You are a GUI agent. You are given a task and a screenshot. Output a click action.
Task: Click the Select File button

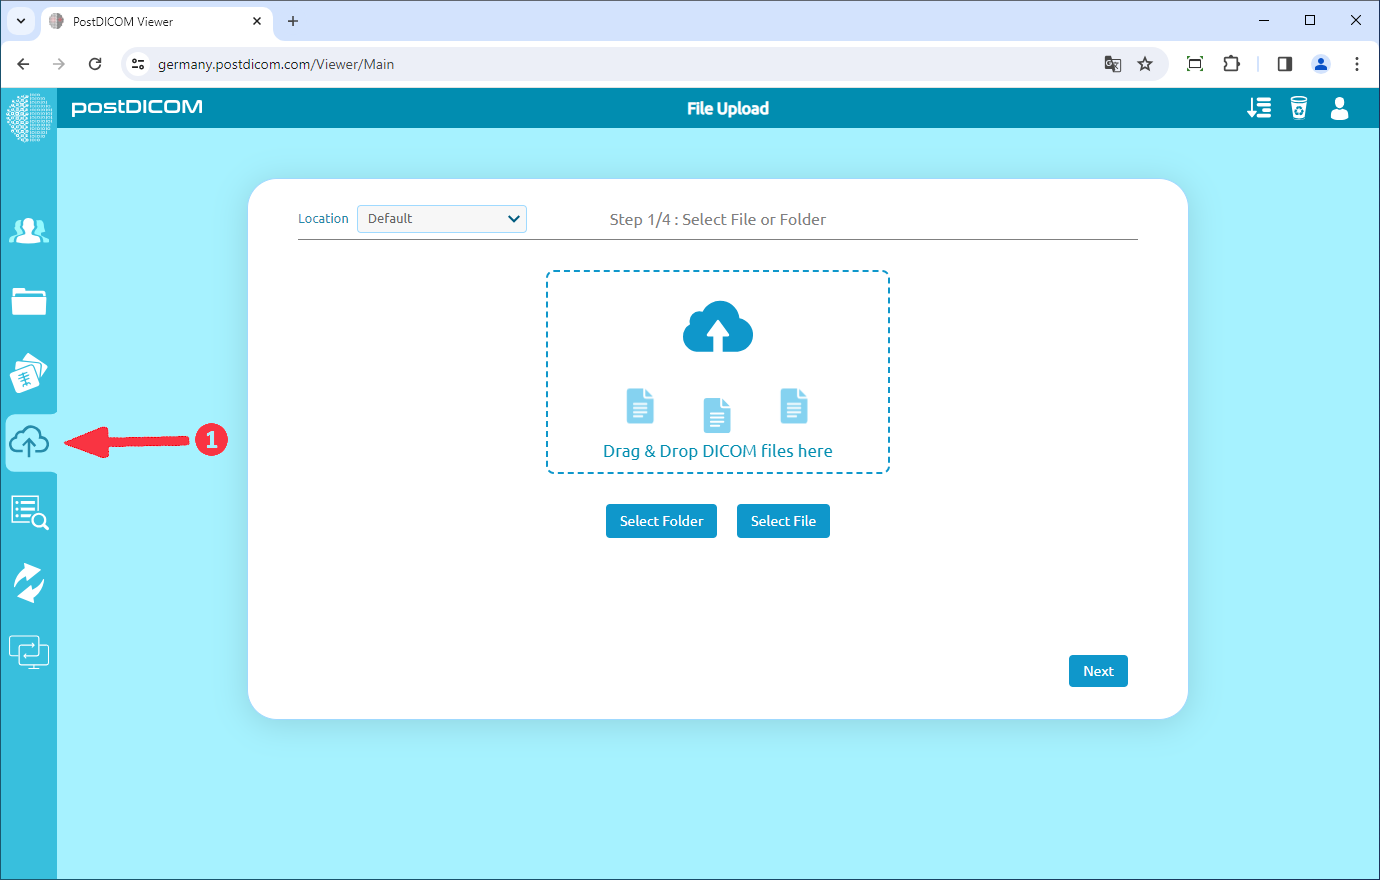click(783, 521)
